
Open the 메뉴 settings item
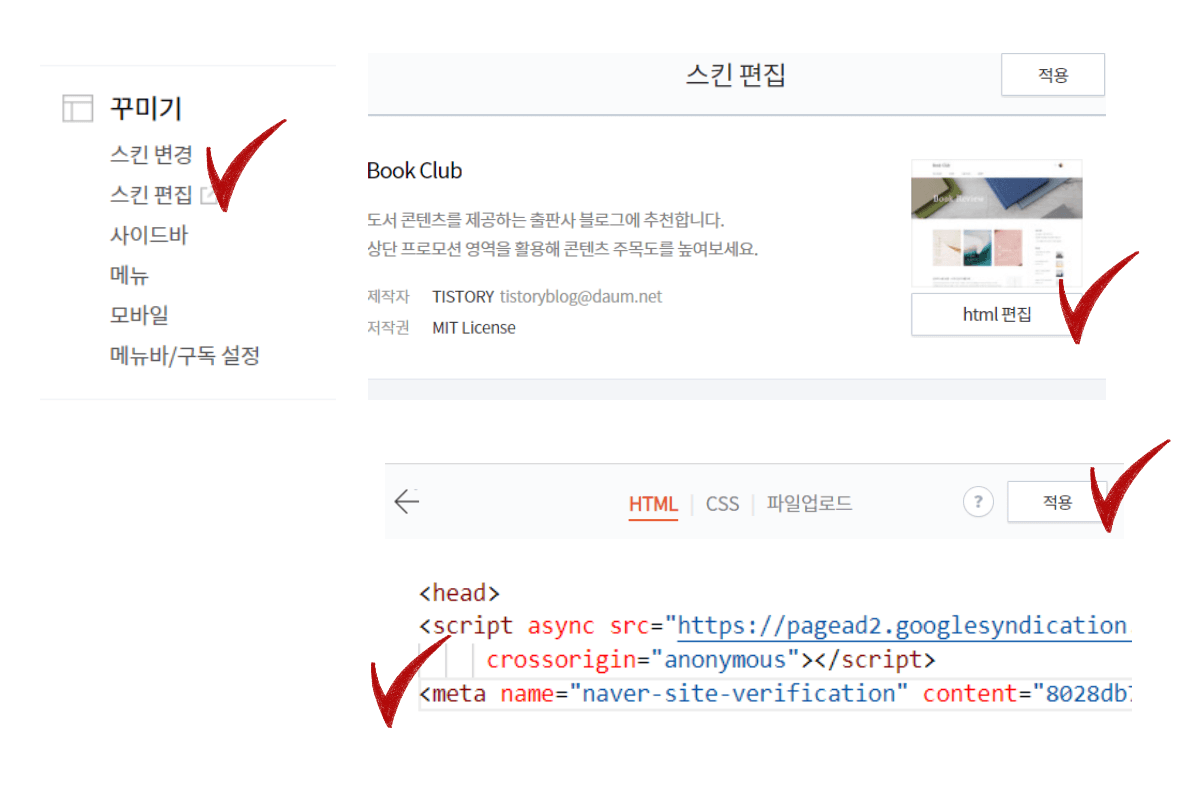(131, 275)
